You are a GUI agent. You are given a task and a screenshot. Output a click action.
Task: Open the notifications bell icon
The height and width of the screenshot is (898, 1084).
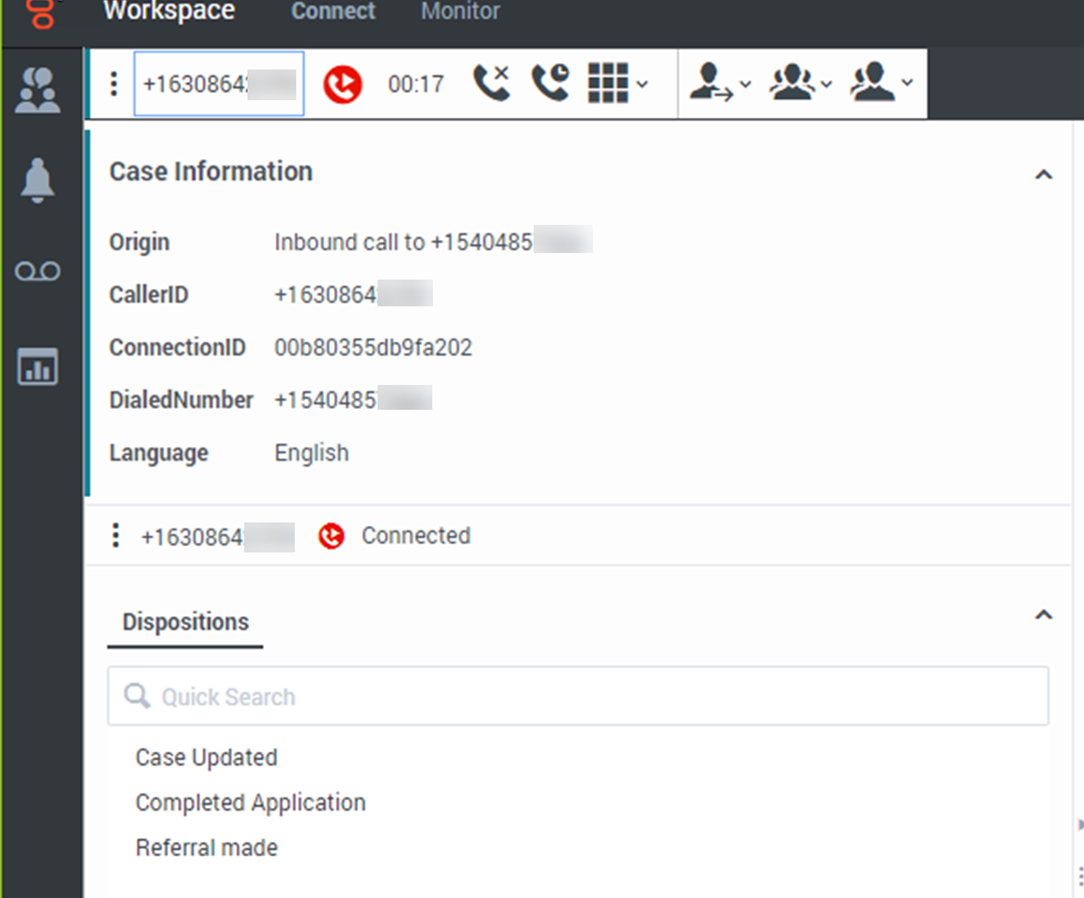38,181
